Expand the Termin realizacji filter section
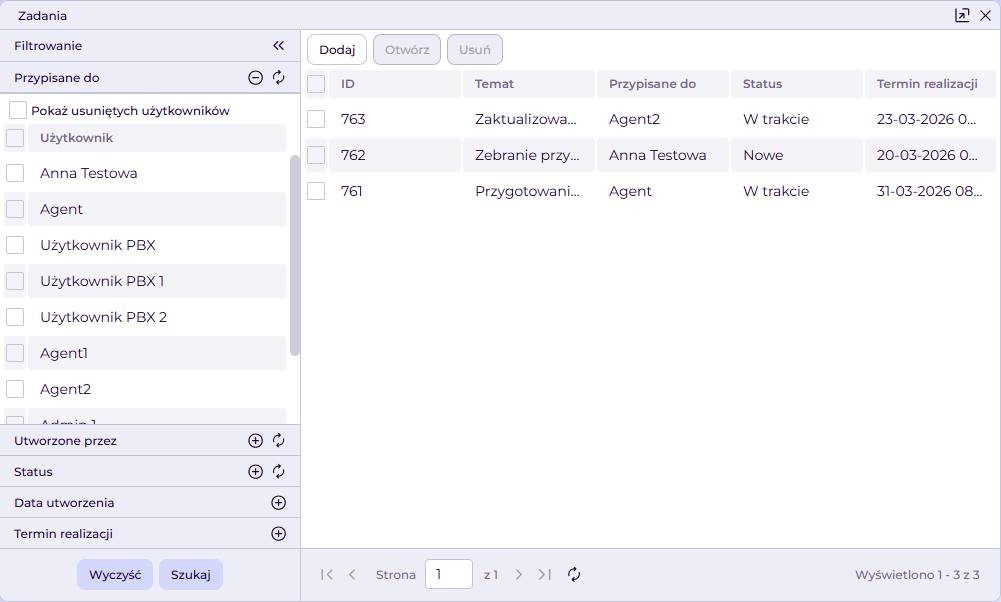 click(278, 534)
